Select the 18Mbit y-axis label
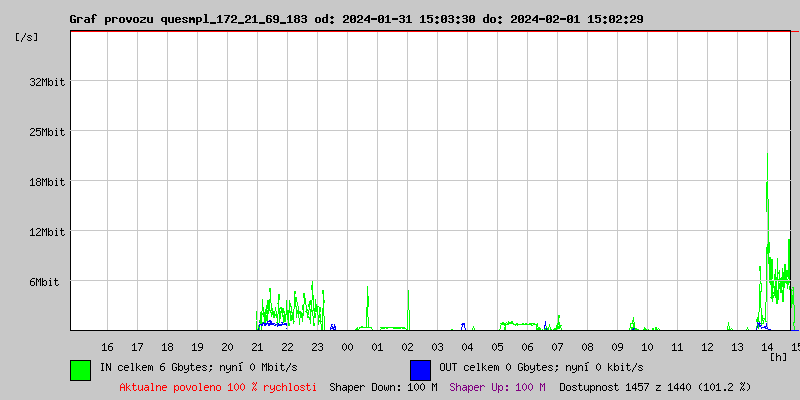Viewport: 800px width, 400px height. click(x=47, y=182)
